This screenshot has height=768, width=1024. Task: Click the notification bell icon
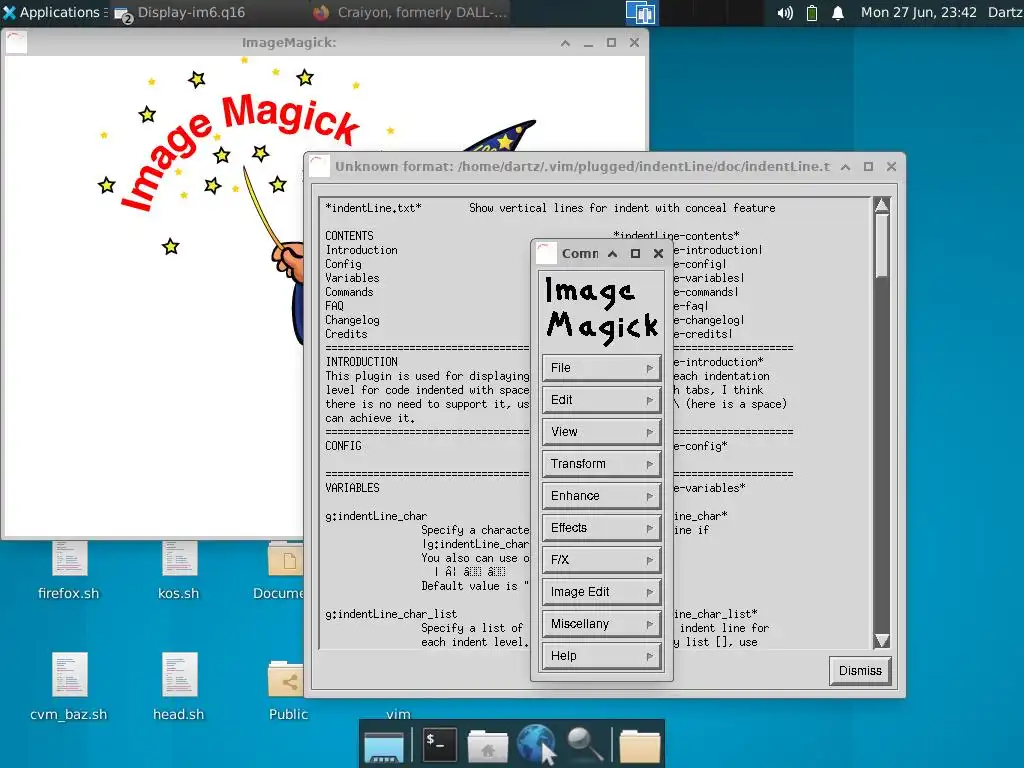pos(838,12)
